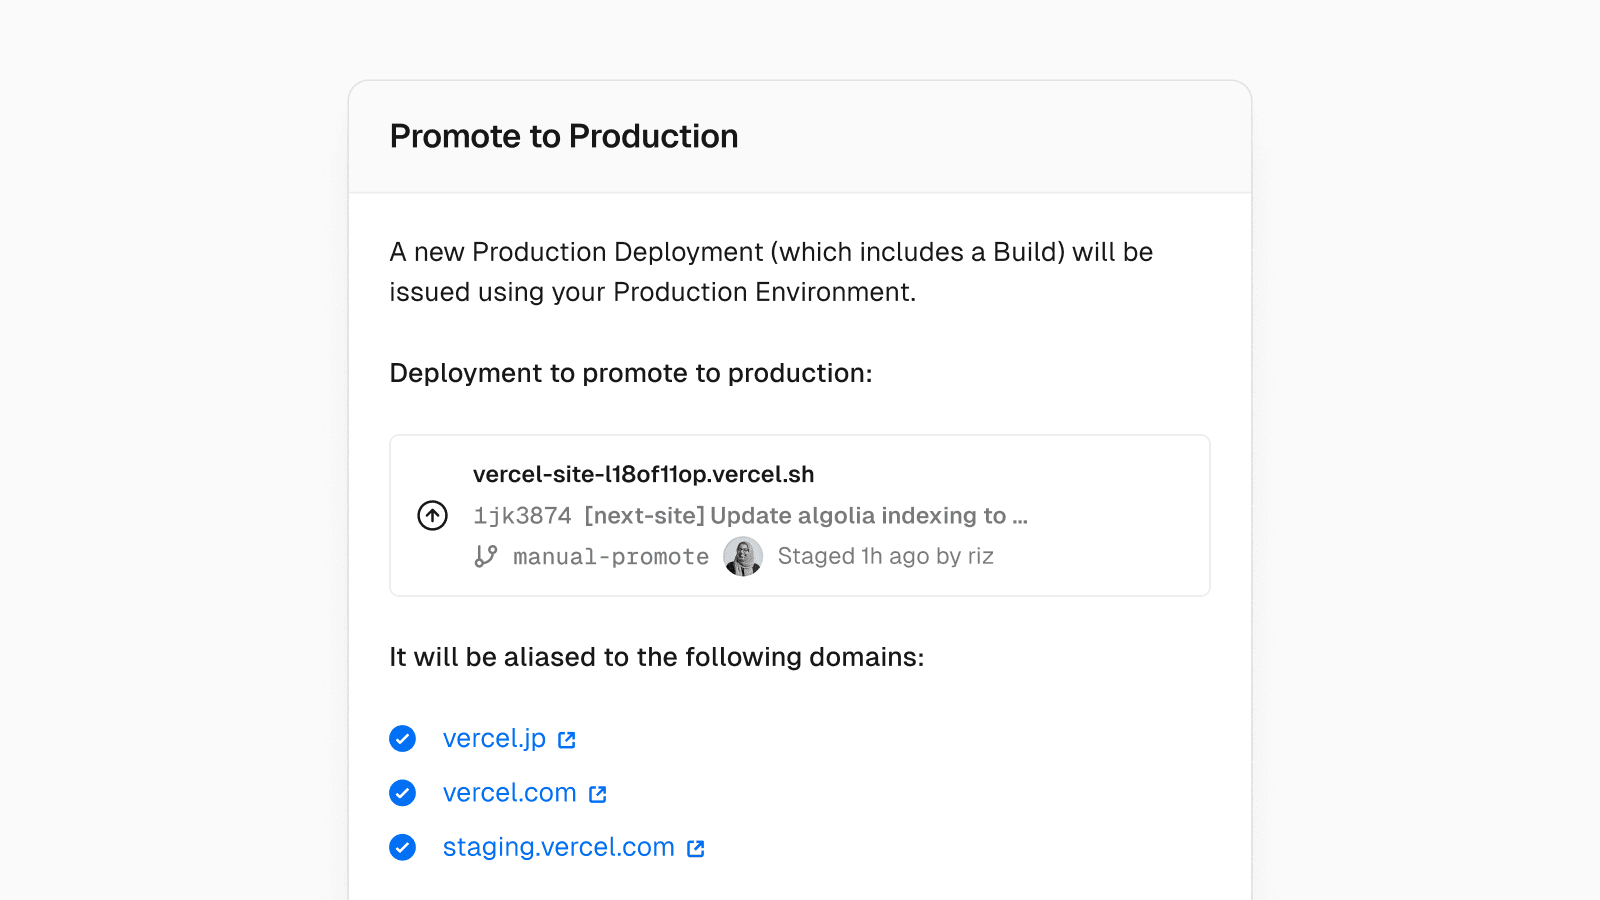
Task: Open the external link icon next to vercel.com
Action: click(x=598, y=794)
